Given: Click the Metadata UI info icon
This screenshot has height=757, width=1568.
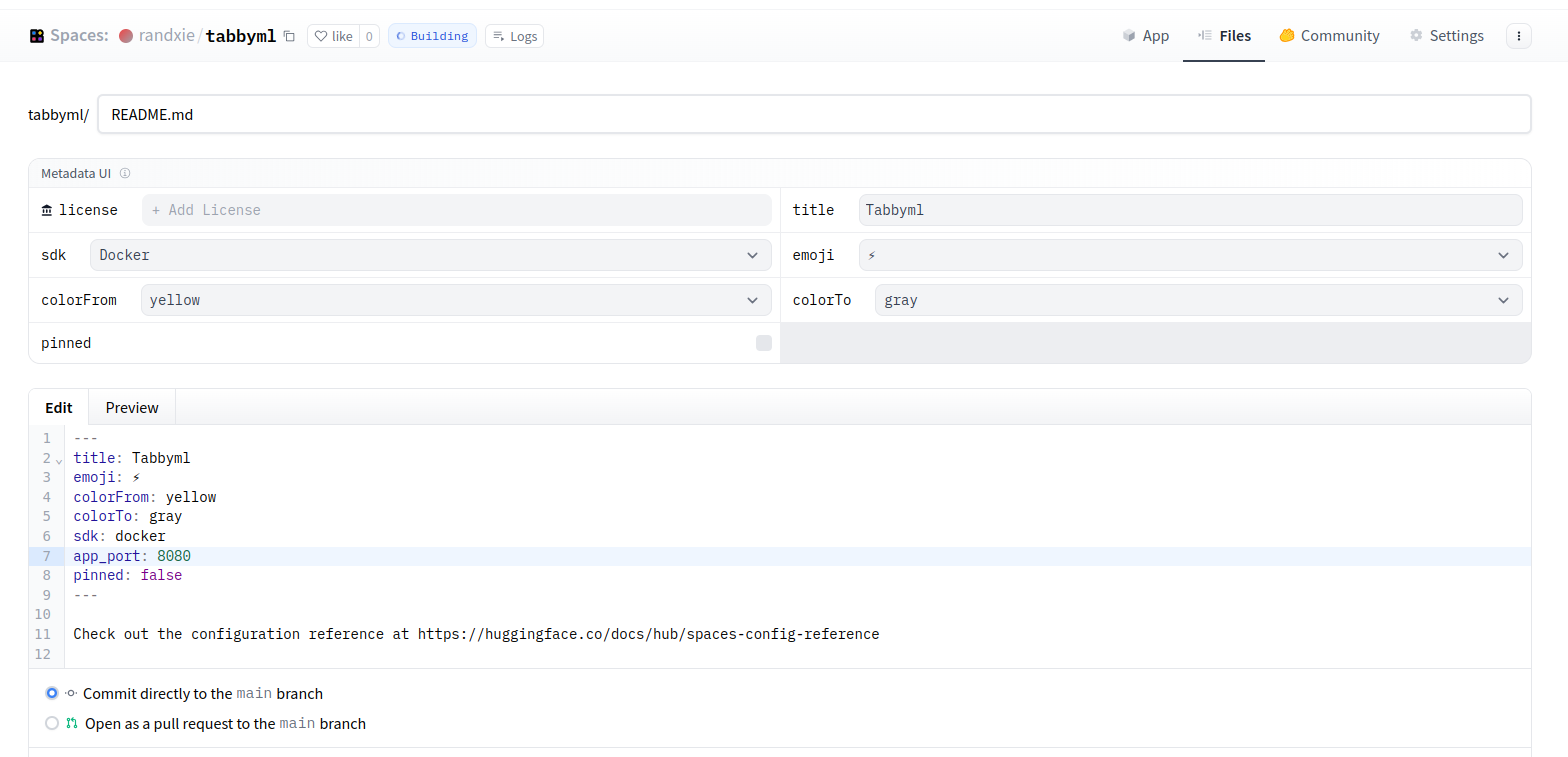Looking at the screenshot, I should [x=125, y=173].
